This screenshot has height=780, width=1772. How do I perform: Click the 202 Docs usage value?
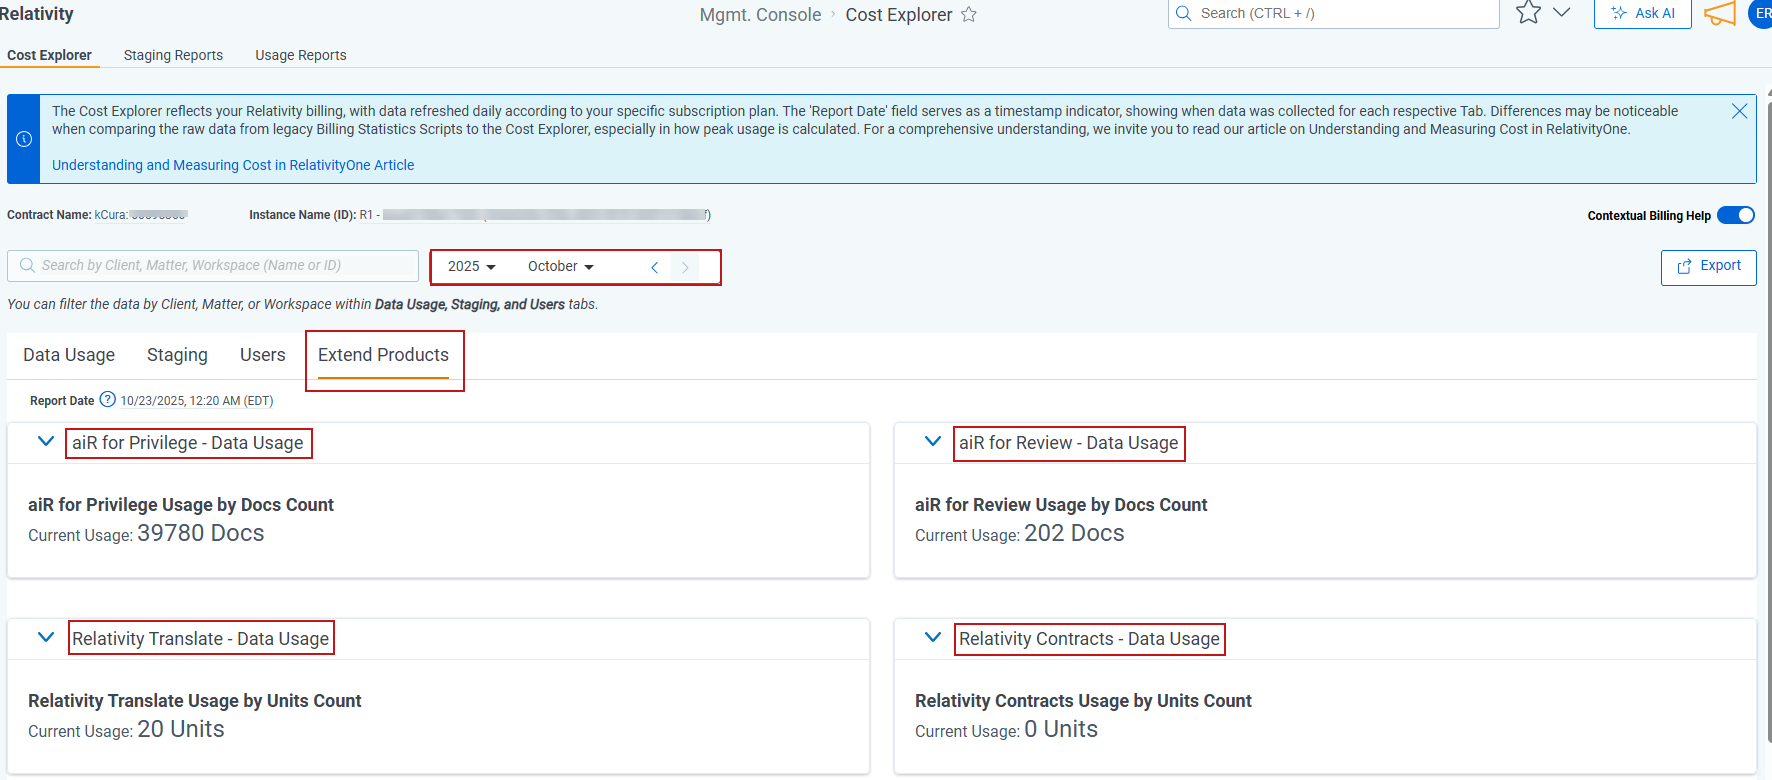1074,533
